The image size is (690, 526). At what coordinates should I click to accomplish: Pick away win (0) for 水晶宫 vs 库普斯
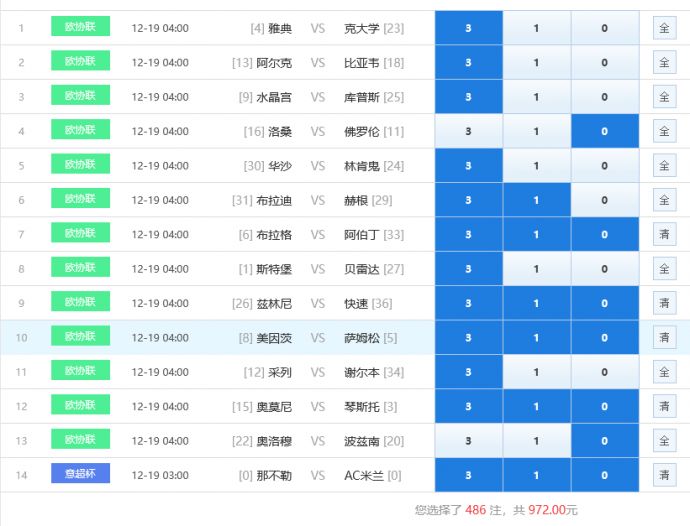tap(604, 97)
